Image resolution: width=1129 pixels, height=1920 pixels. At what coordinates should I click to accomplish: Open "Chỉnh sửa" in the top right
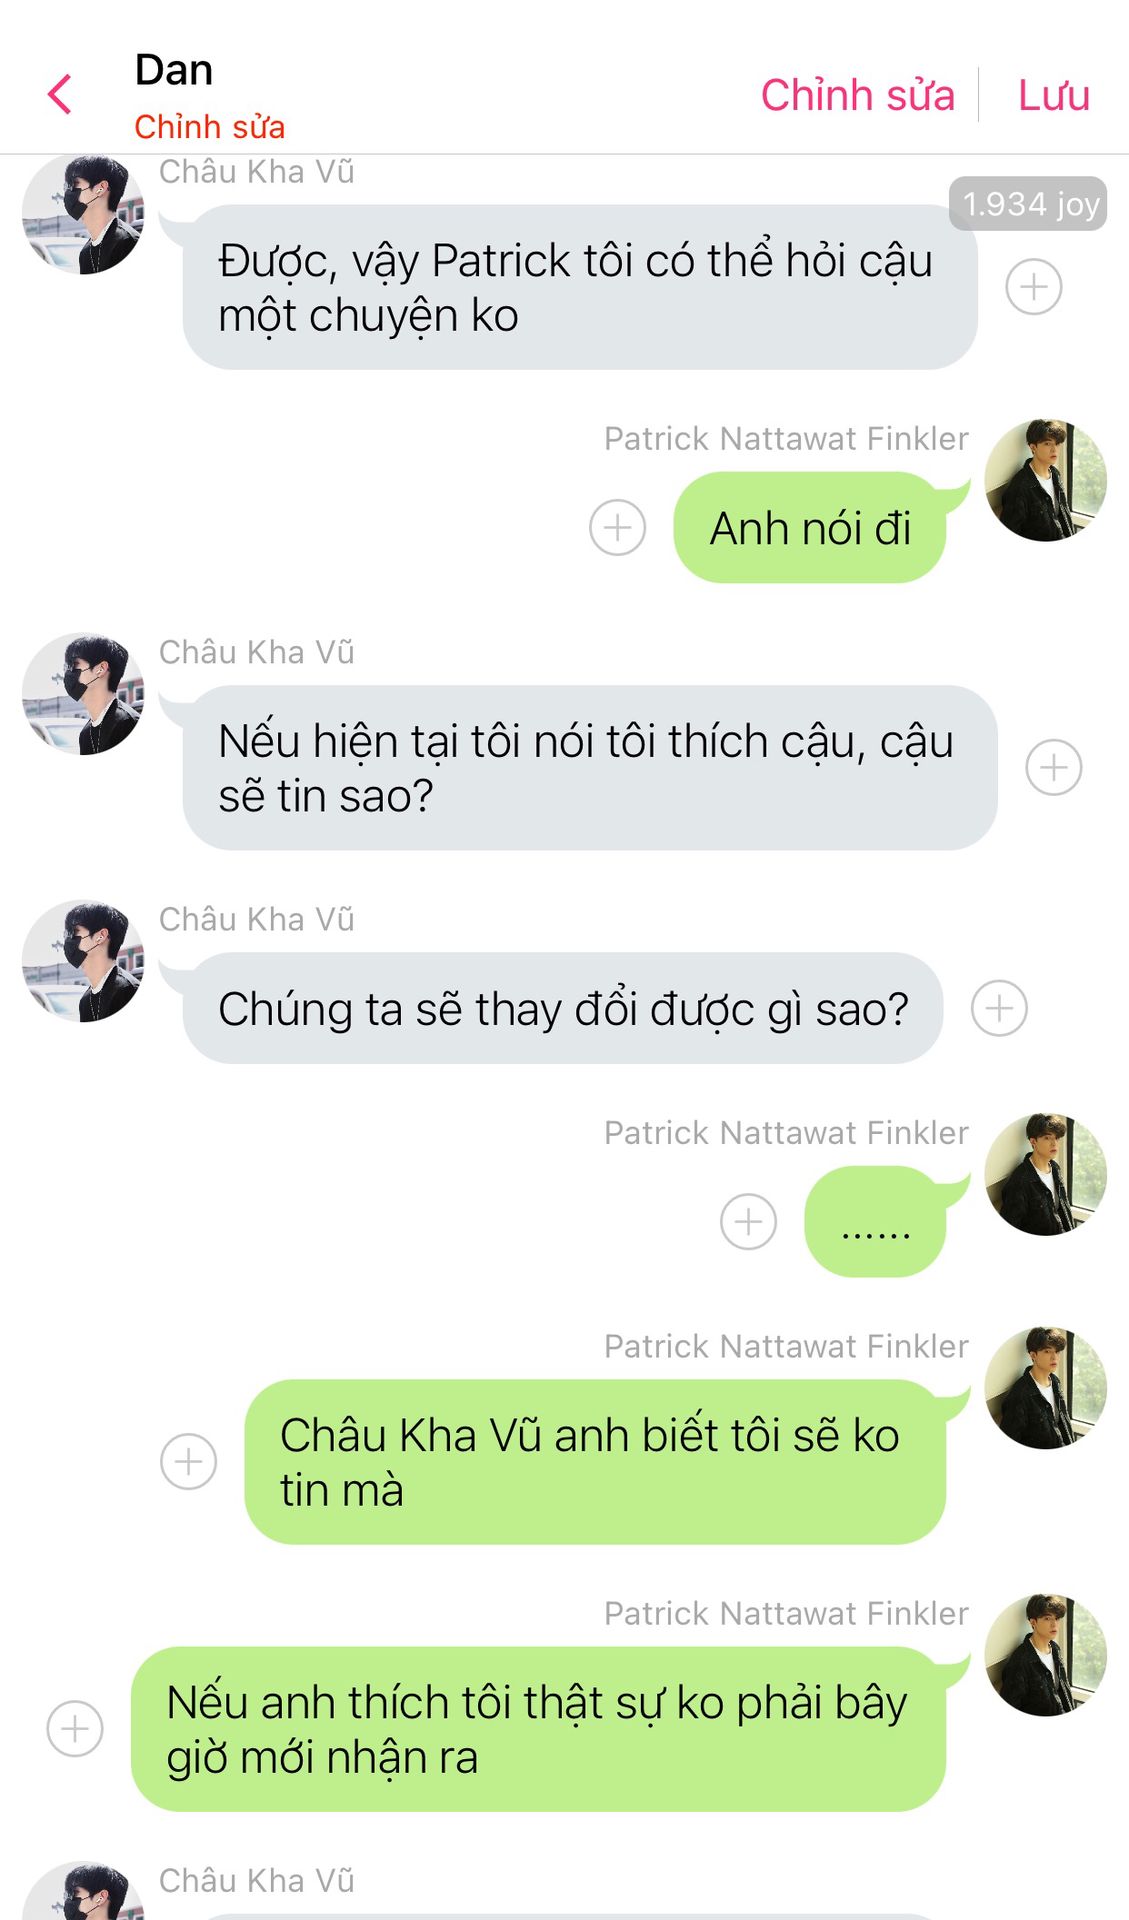(x=857, y=95)
